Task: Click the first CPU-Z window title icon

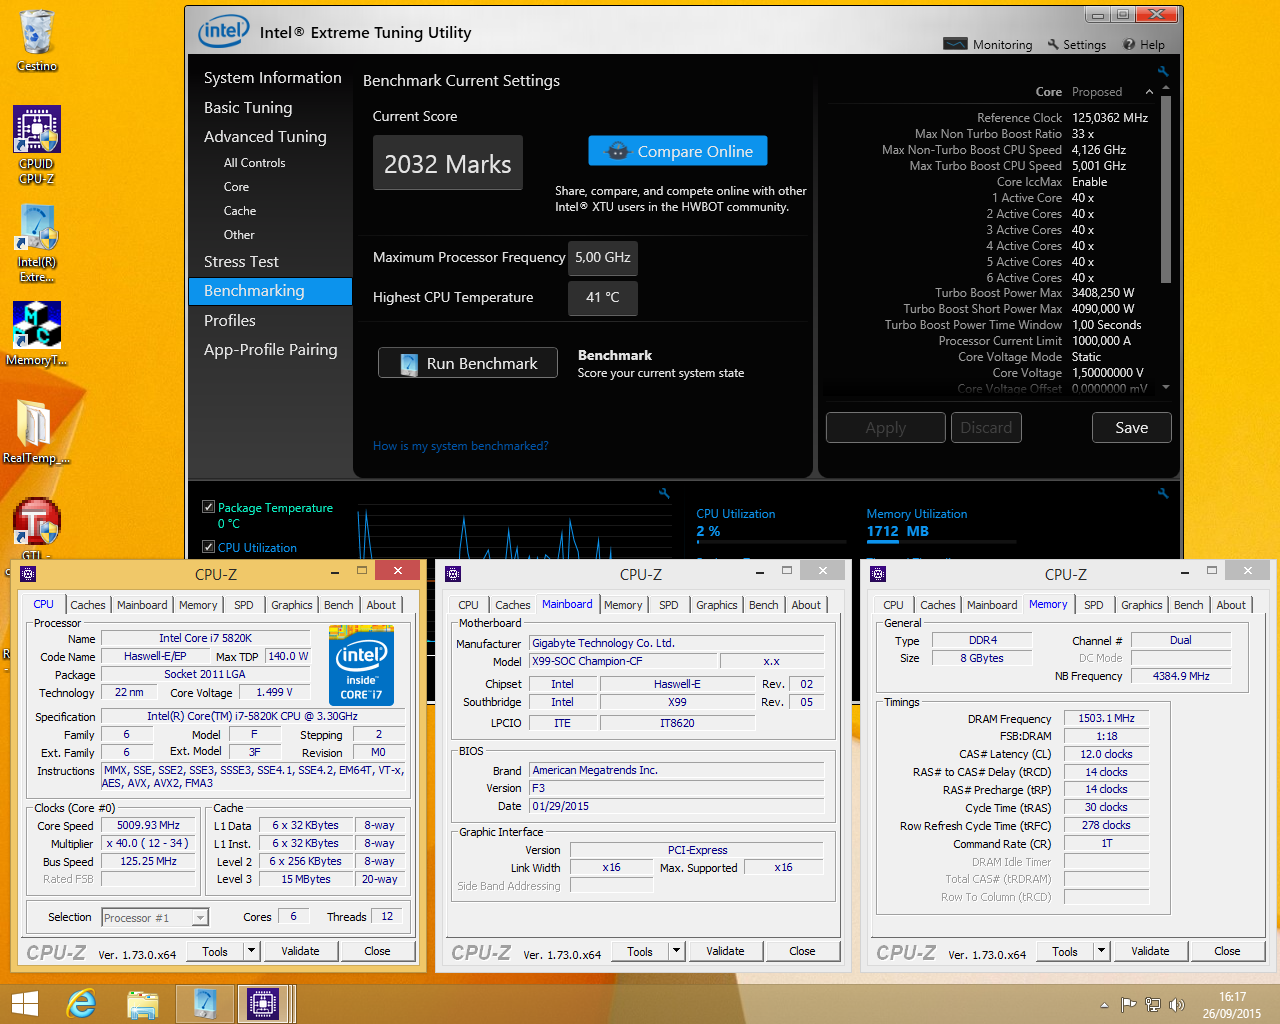Action: pyautogui.click(x=28, y=574)
